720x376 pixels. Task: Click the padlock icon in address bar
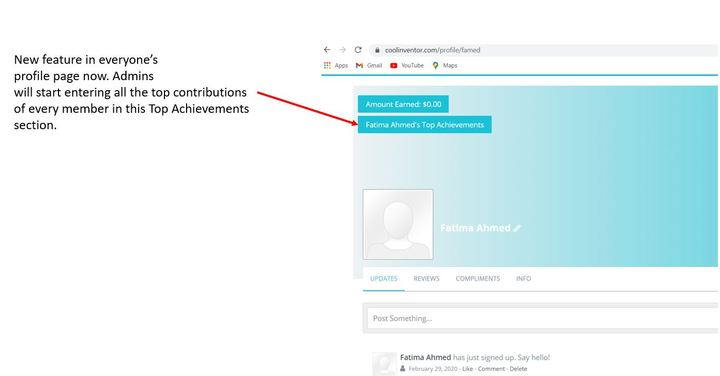[x=377, y=50]
